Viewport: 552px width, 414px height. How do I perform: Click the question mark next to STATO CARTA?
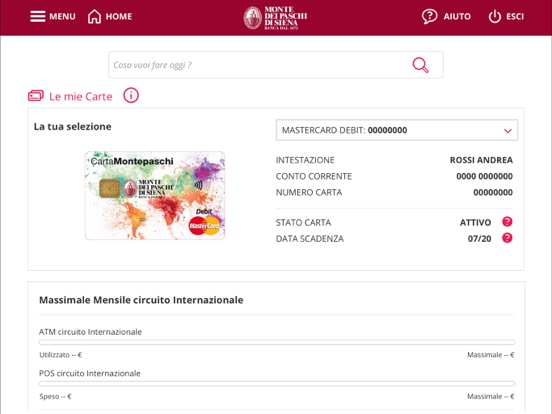507,222
